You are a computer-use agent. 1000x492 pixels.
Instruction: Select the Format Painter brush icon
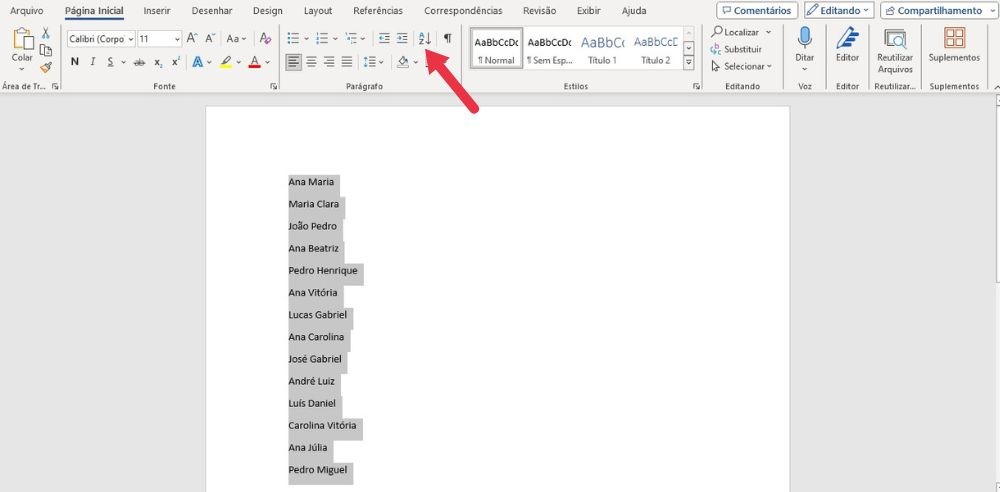(x=45, y=68)
